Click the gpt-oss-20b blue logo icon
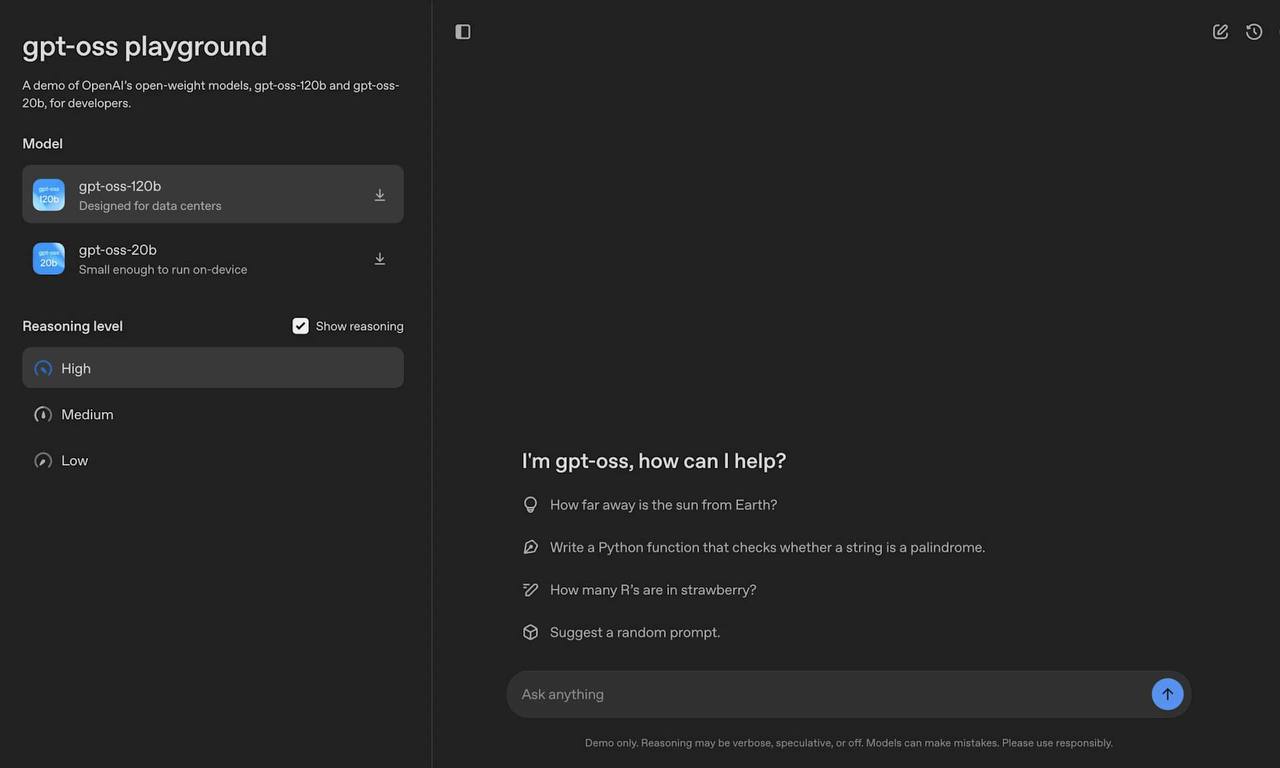 click(x=49, y=259)
